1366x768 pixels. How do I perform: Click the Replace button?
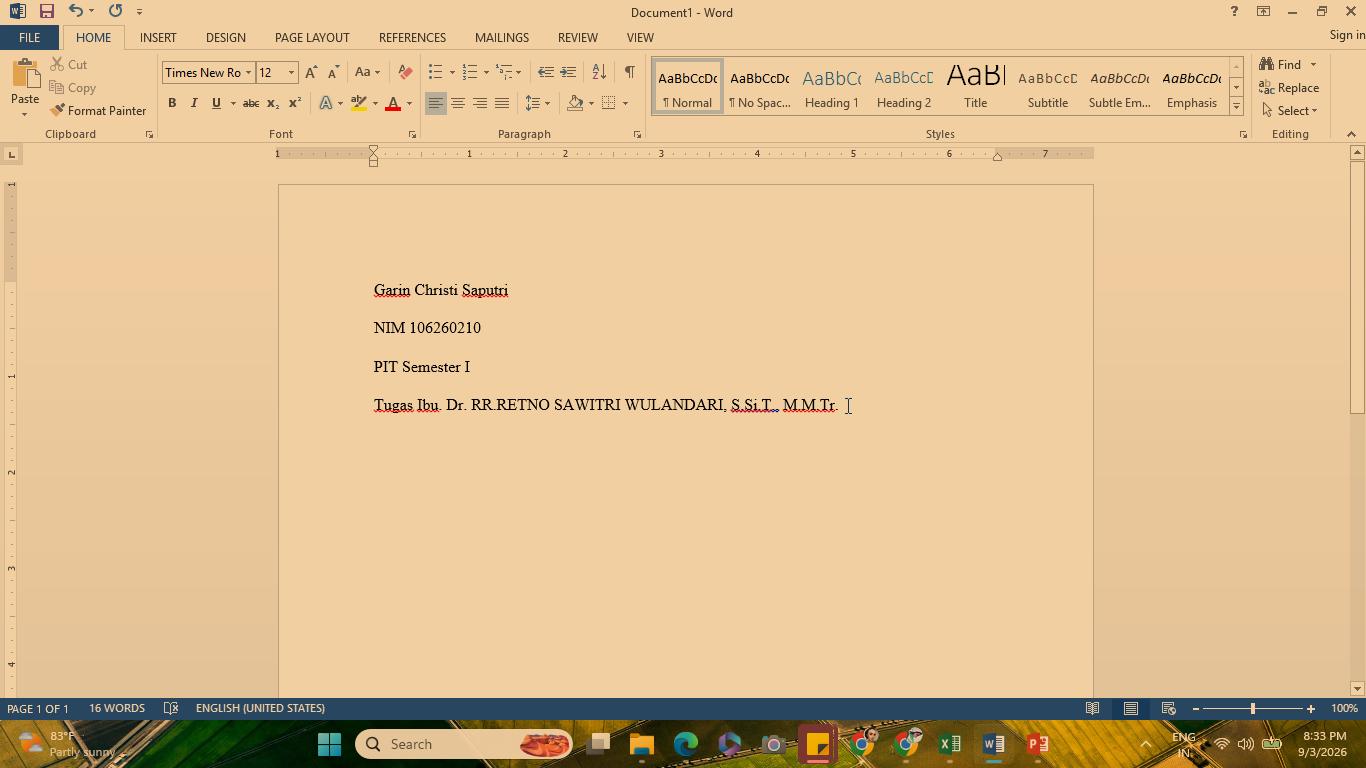[1290, 88]
